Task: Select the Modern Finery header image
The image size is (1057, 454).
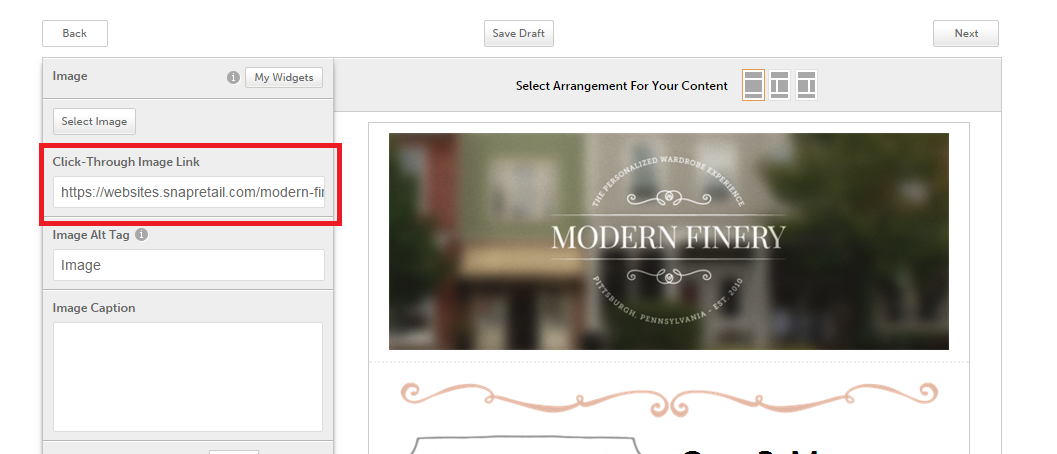Action: coord(668,241)
